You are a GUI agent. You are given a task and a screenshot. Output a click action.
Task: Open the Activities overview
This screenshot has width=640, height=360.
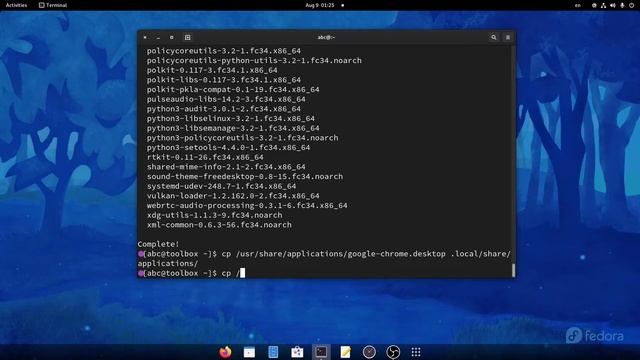click(16, 5)
